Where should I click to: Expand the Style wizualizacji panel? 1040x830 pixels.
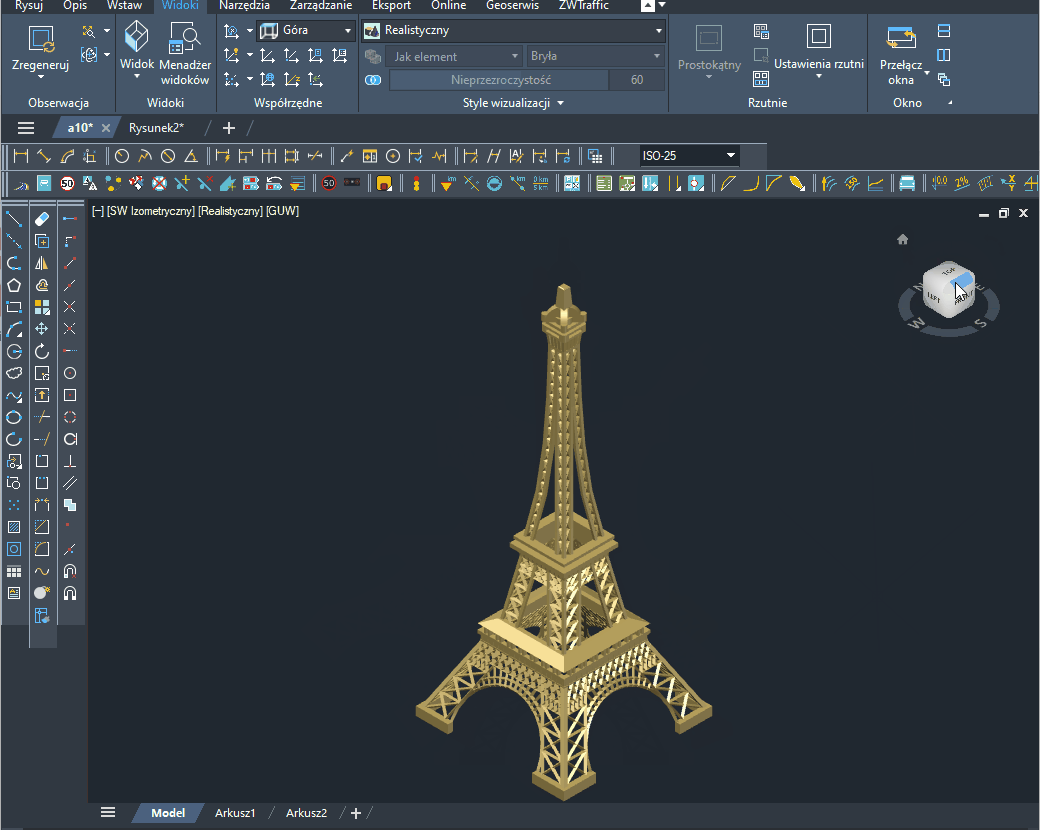coord(513,103)
